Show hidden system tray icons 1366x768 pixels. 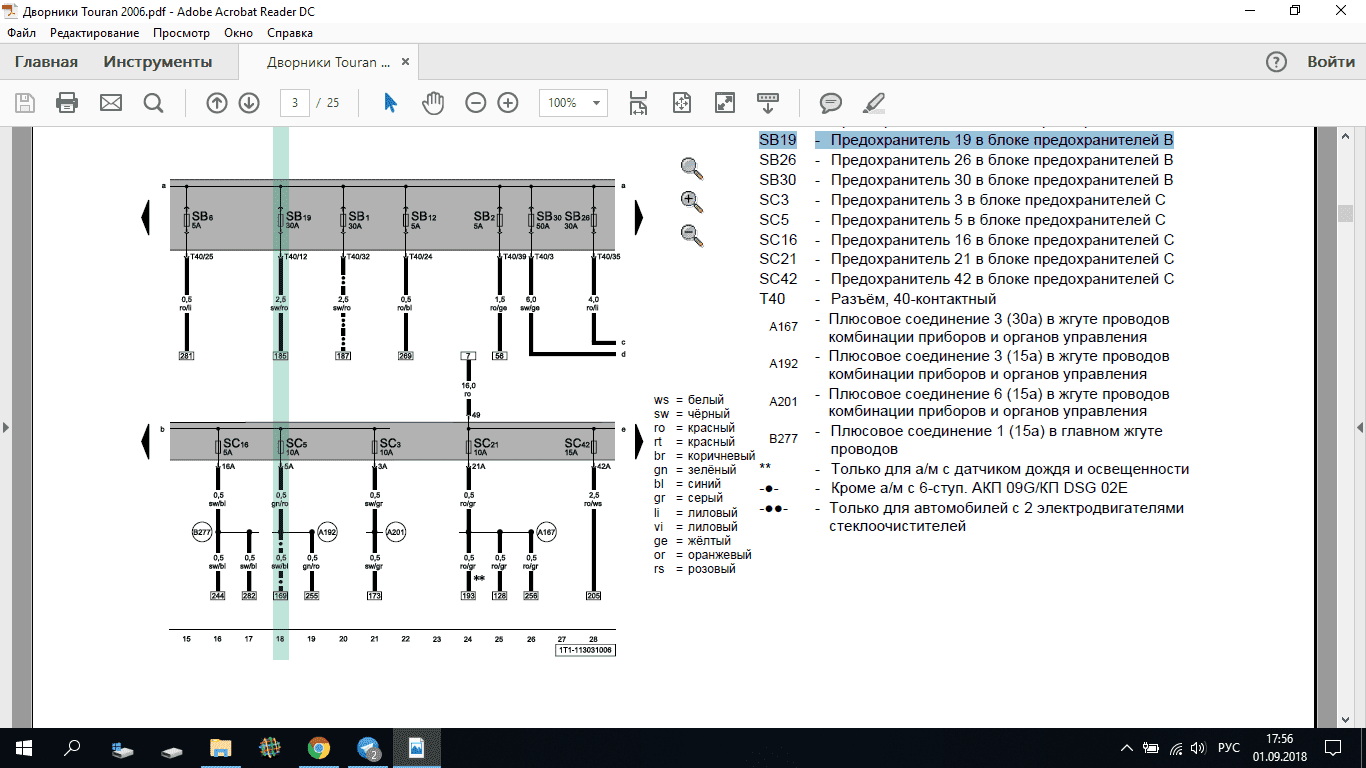[x=1127, y=748]
